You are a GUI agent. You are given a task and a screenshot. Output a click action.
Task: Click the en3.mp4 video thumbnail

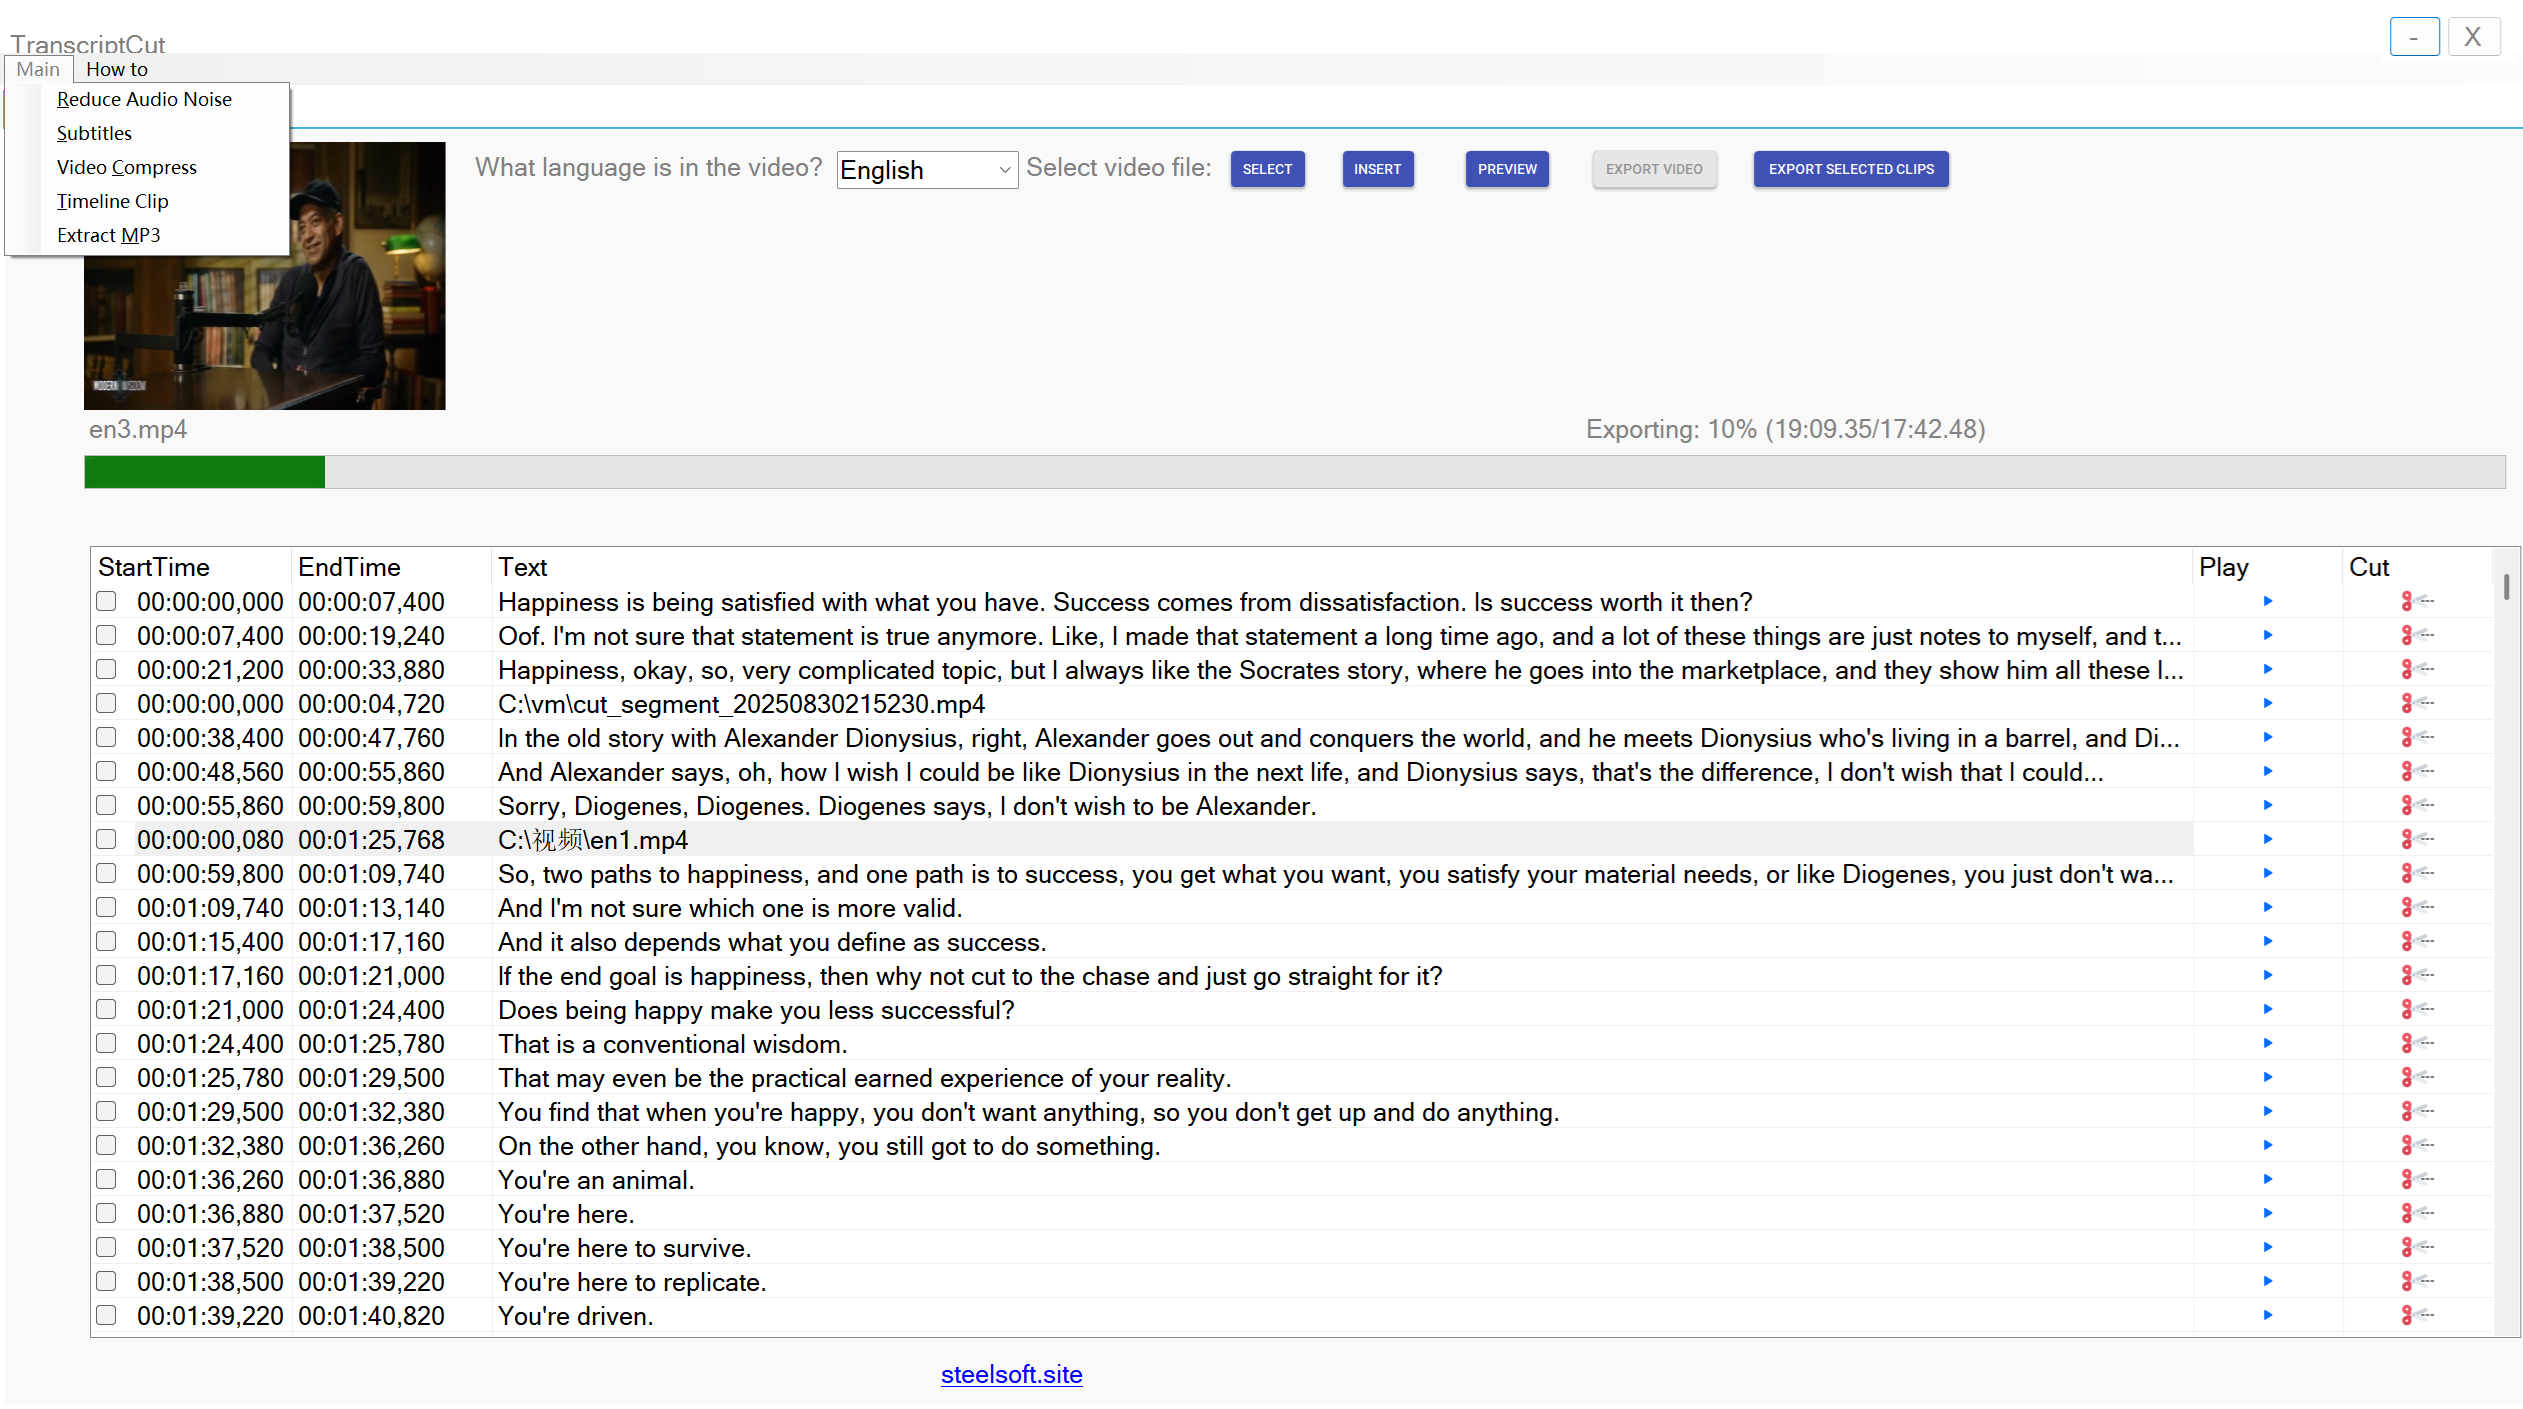click(264, 275)
